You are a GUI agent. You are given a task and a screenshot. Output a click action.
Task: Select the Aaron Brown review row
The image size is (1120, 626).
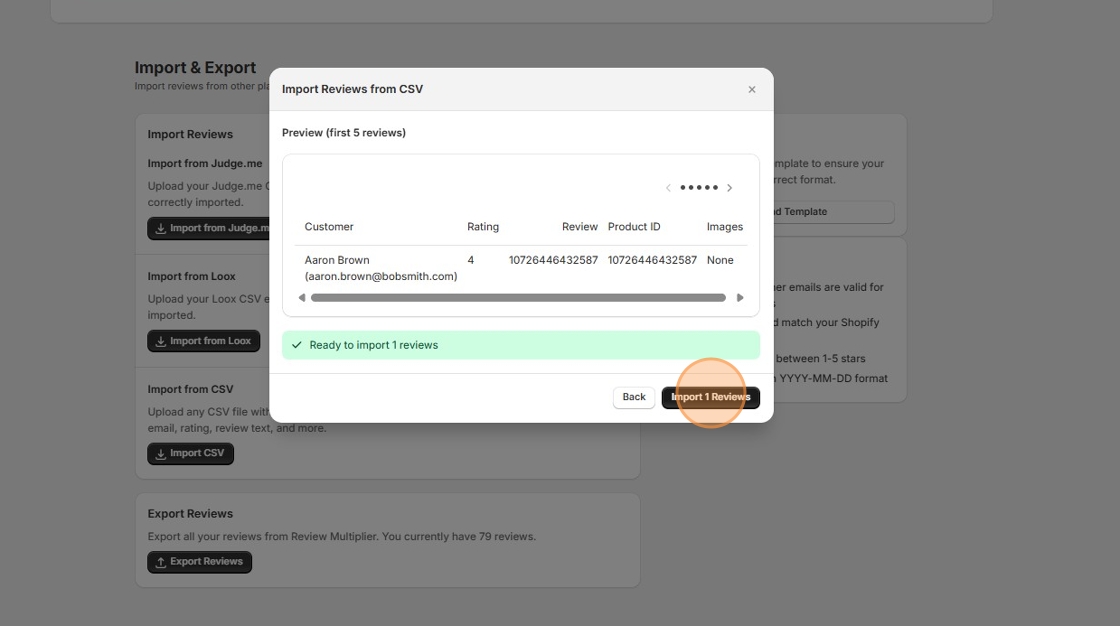[x=520, y=266]
